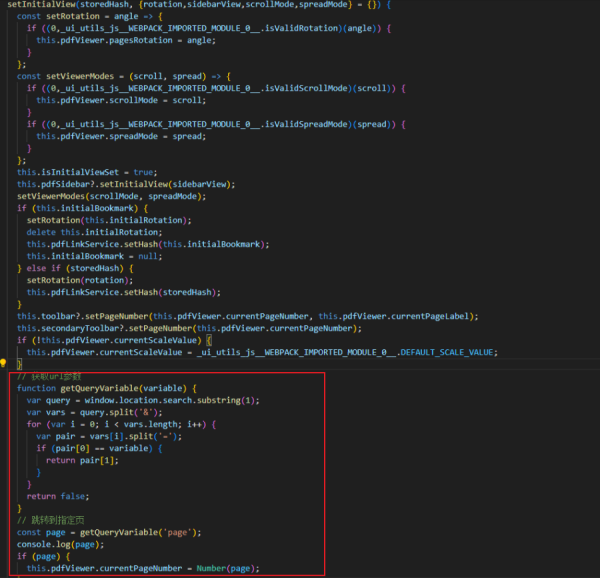Click the comment line containing 'url'

click(x=49, y=376)
